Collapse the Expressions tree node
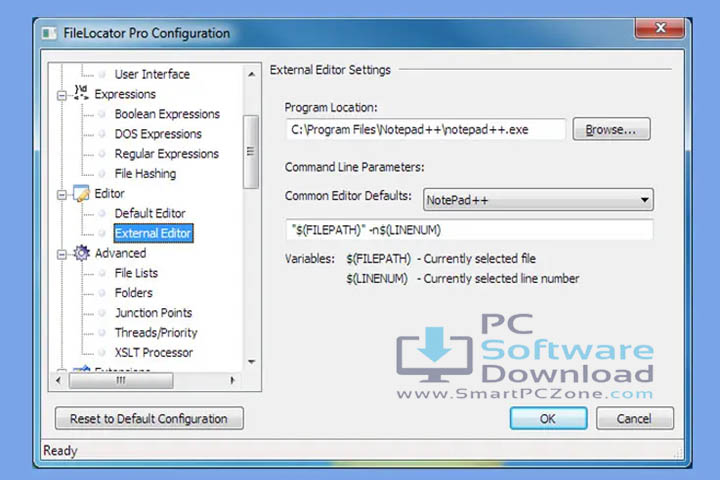 click(62, 95)
